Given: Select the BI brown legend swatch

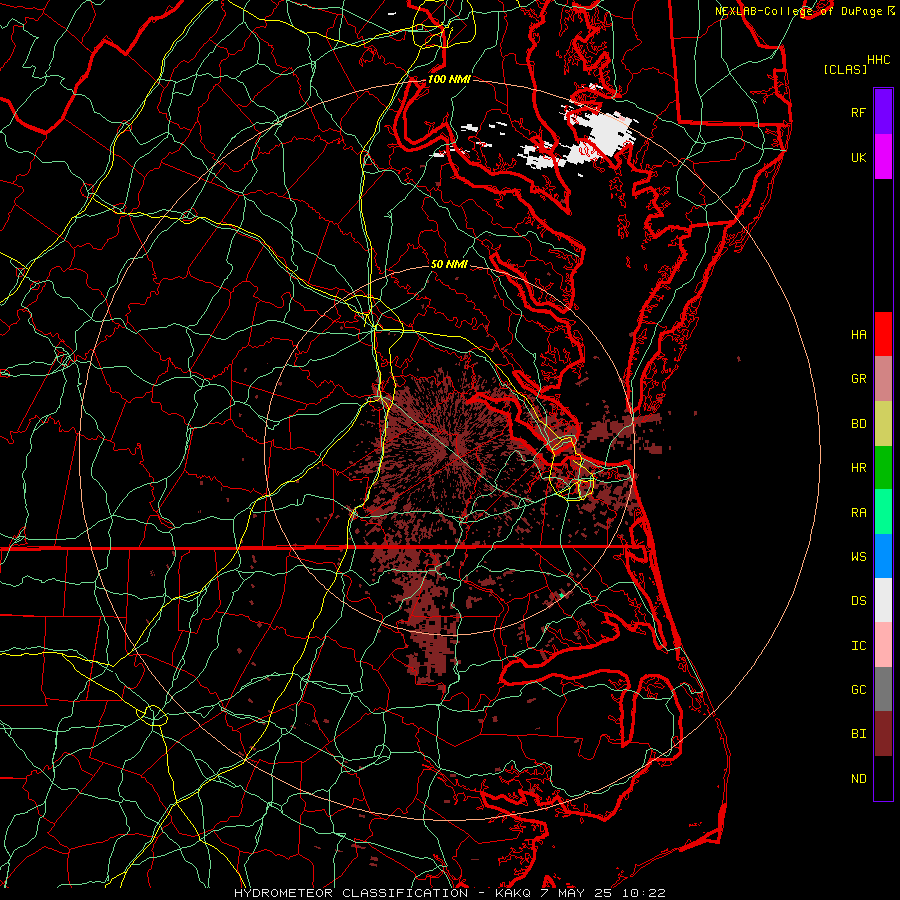Looking at the screenshot, I should click(883, 734).
